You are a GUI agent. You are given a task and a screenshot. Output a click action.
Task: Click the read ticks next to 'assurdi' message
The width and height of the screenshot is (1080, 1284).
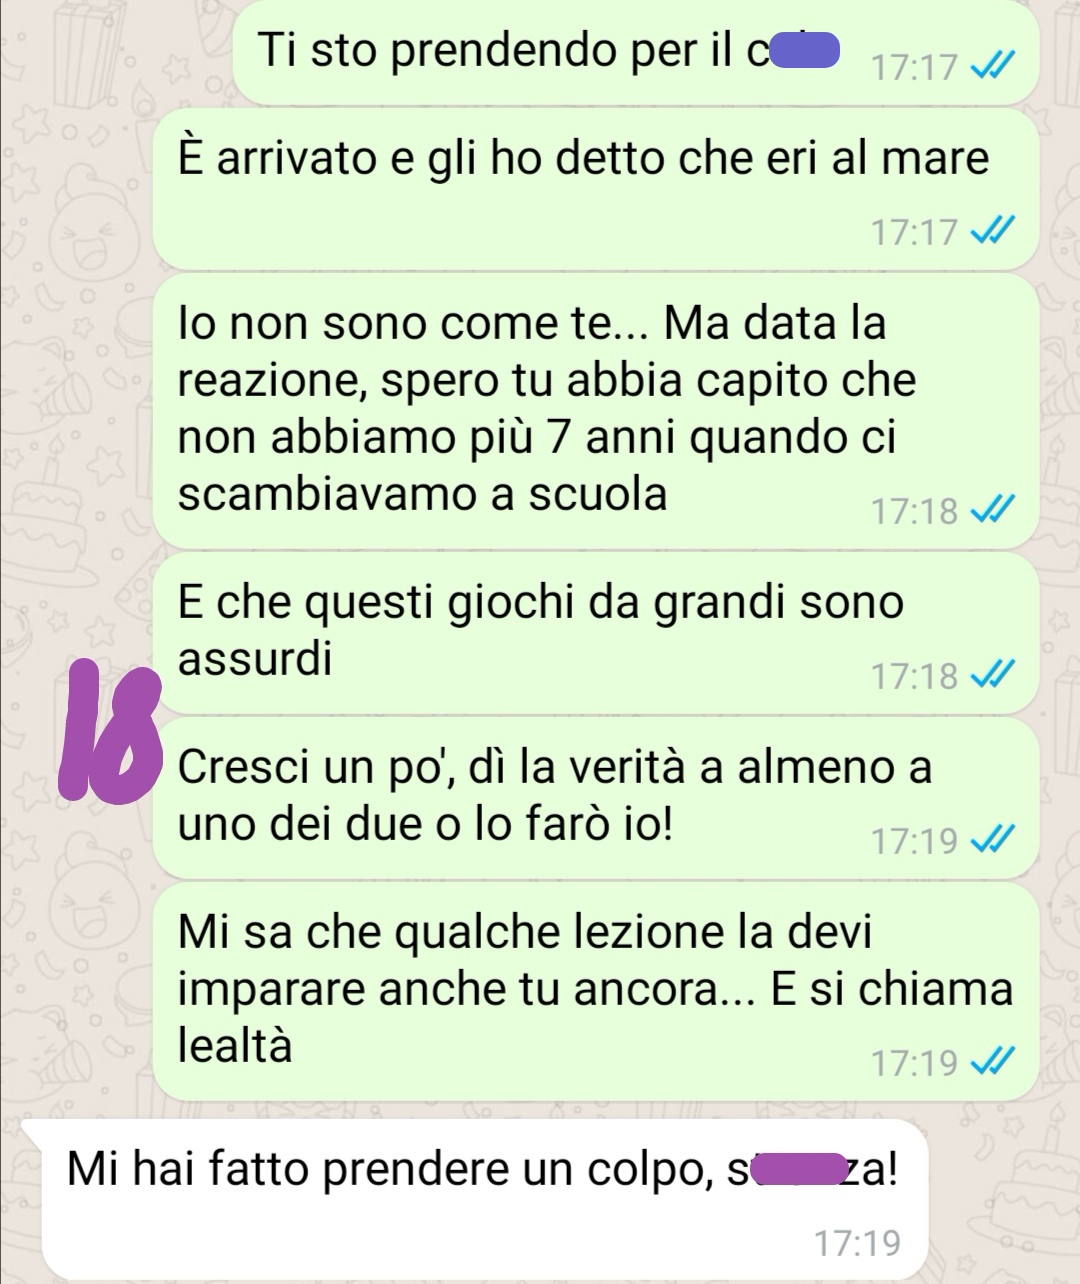(x=993, y=676)
